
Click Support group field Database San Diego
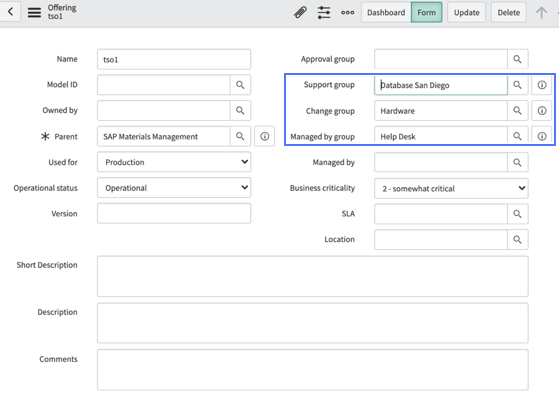[441, 85]
